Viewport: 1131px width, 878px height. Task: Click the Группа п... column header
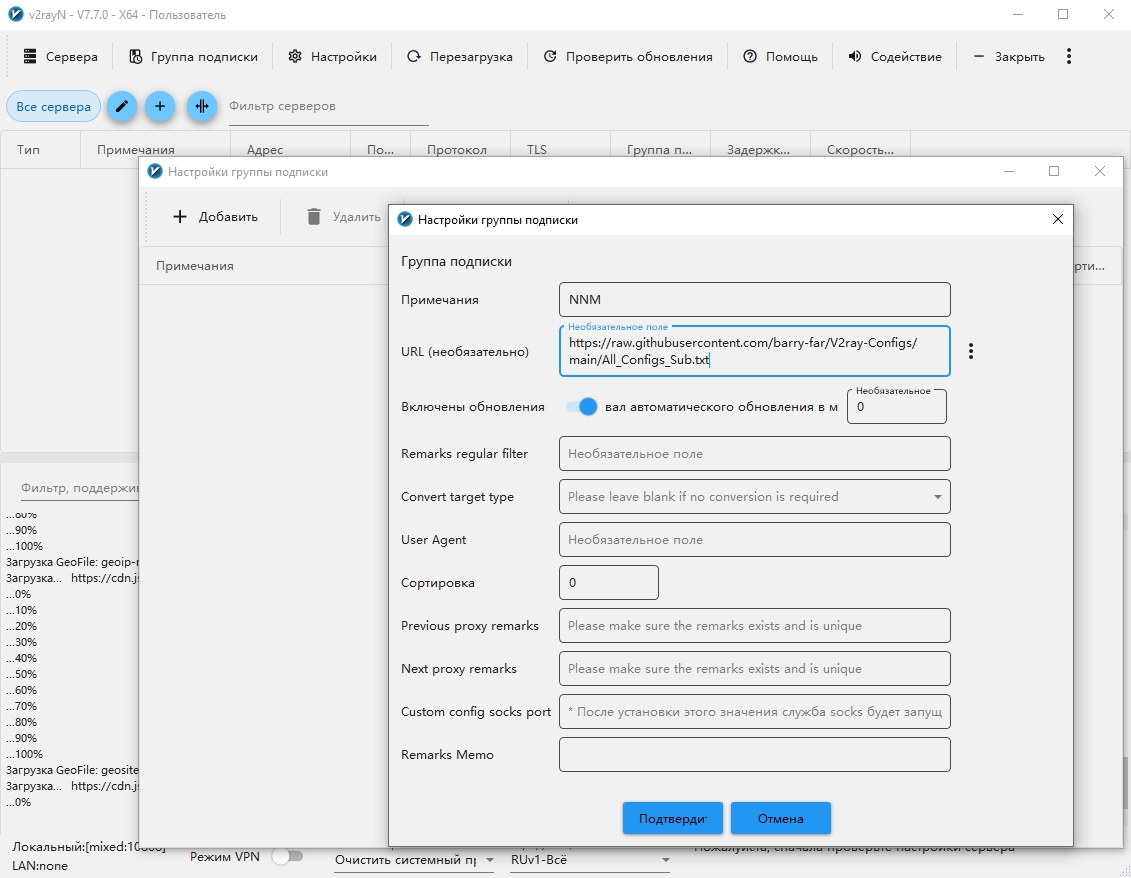[x=659, y=150]
